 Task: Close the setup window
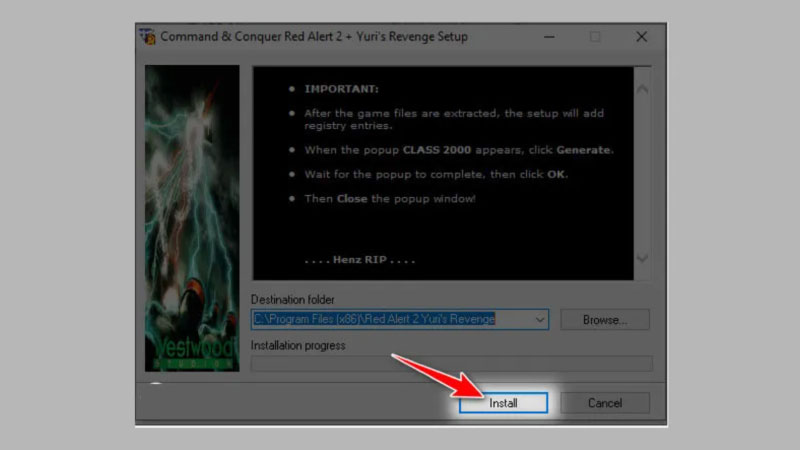[x=641, y=37]
